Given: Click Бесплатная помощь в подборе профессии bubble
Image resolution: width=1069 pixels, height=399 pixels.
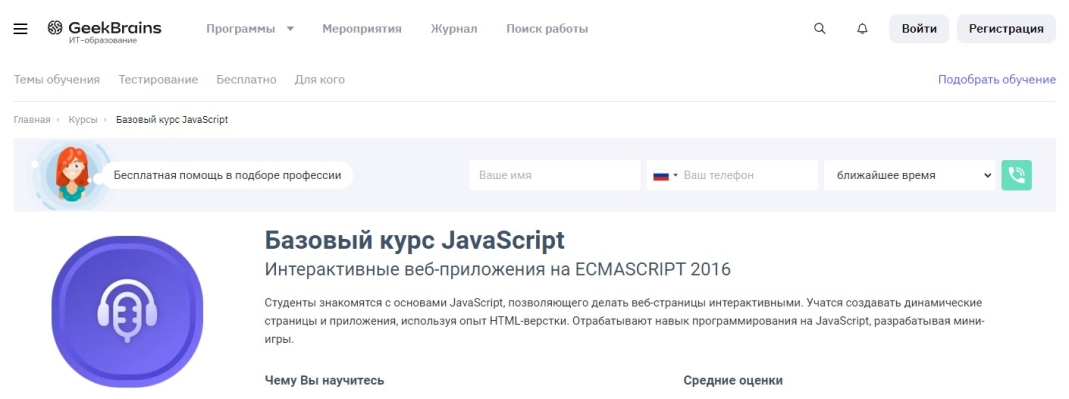Looking at the screenshot, I should click(x=227, y=175).
